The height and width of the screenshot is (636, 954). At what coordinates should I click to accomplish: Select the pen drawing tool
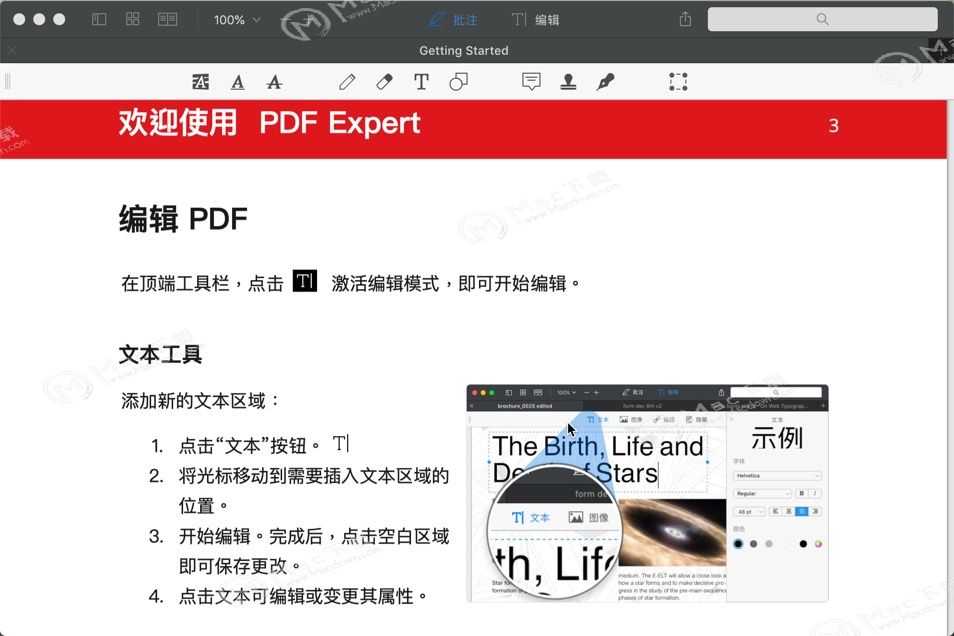pos(347,82)
